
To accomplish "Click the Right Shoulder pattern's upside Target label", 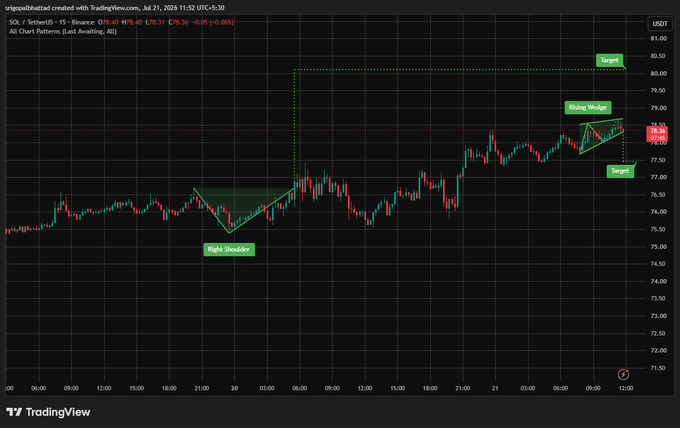I will (609, 60).
